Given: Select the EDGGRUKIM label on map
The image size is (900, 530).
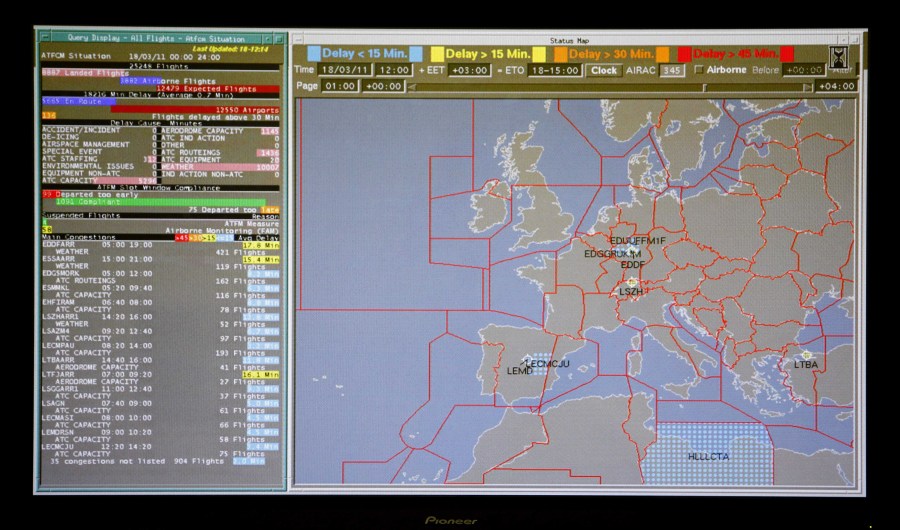Looking at the screenshot, I should (612, 254).
